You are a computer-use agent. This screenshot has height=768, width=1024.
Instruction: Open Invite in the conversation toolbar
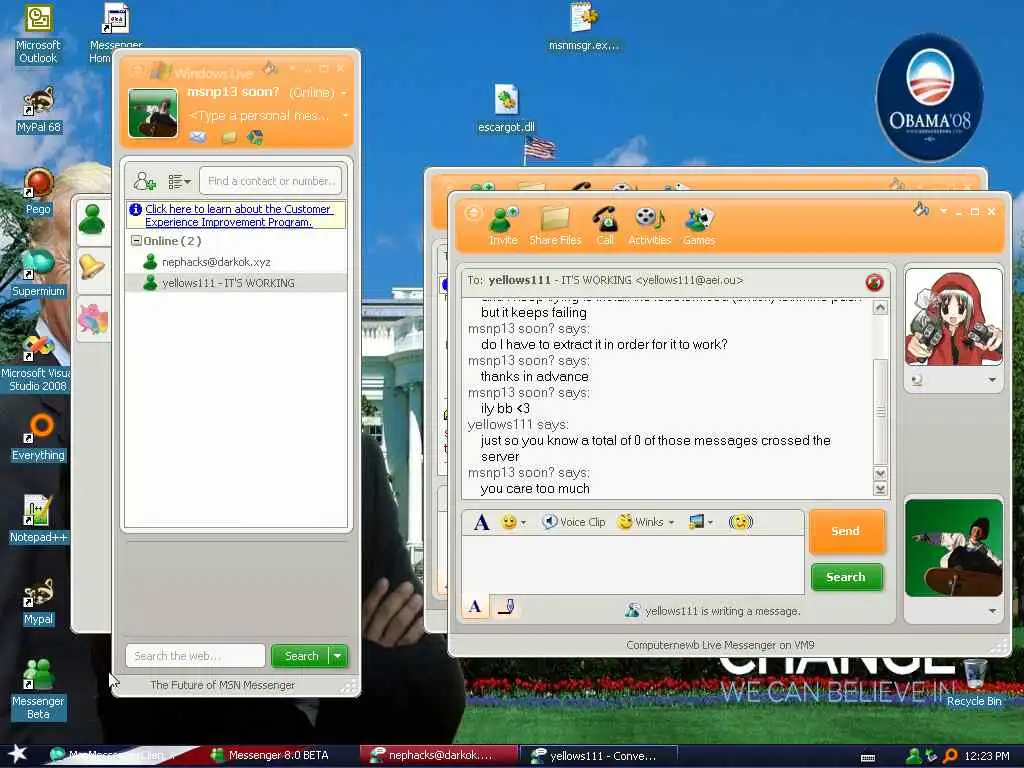tap(503, 226)
